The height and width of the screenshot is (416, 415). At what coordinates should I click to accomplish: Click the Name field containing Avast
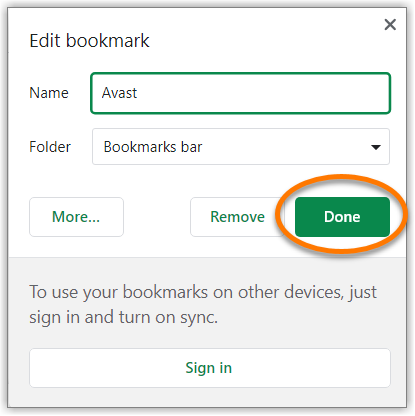[240, 93]
